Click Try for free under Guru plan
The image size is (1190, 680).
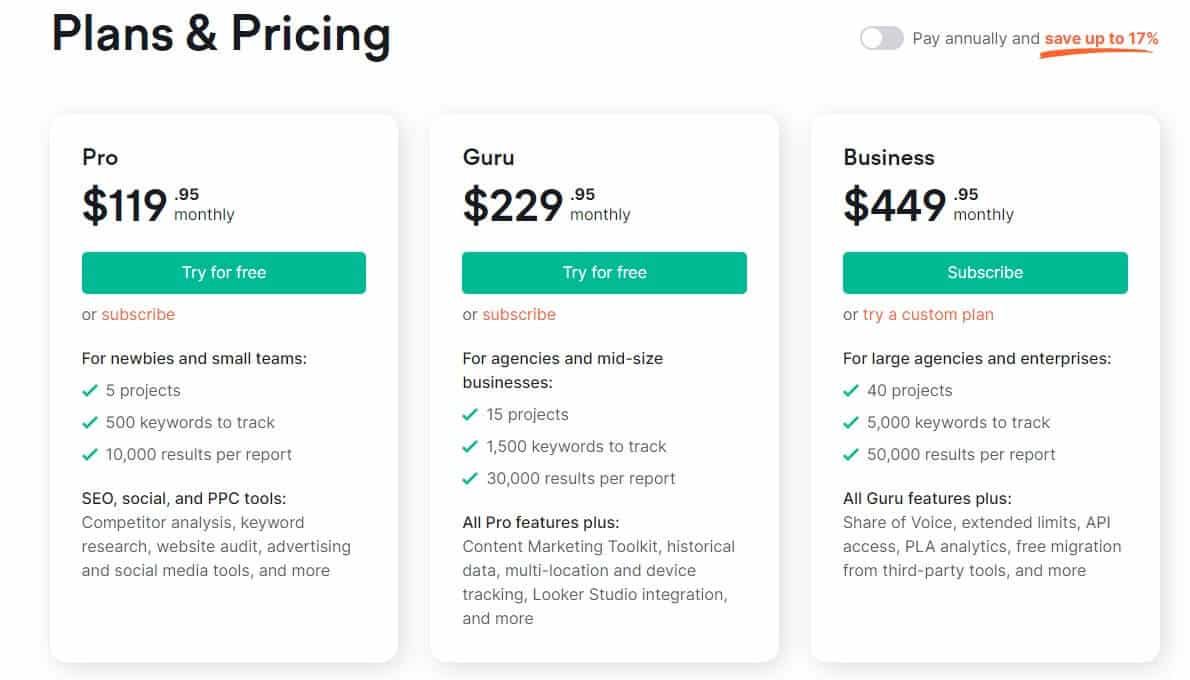[x=604, y=272]
